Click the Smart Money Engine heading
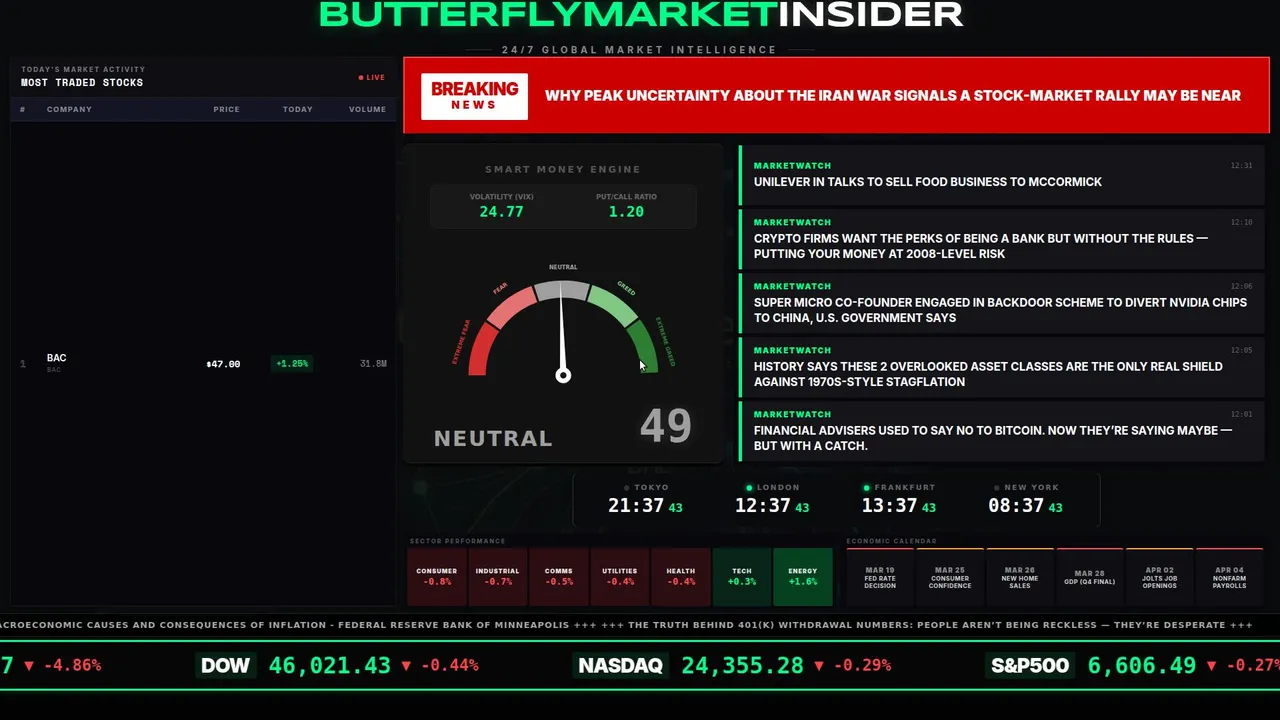This screenshot has height=720, width=1280. (563, 169)
